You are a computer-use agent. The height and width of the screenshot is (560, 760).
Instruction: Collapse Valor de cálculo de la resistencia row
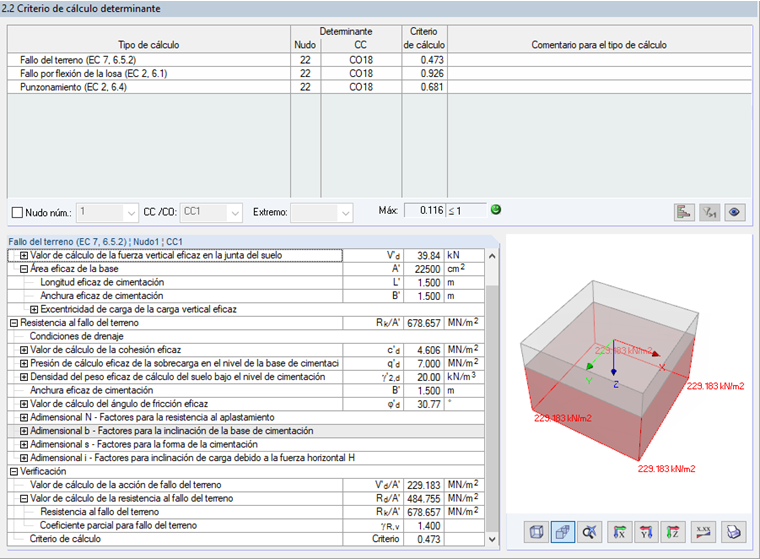[24, 498]
